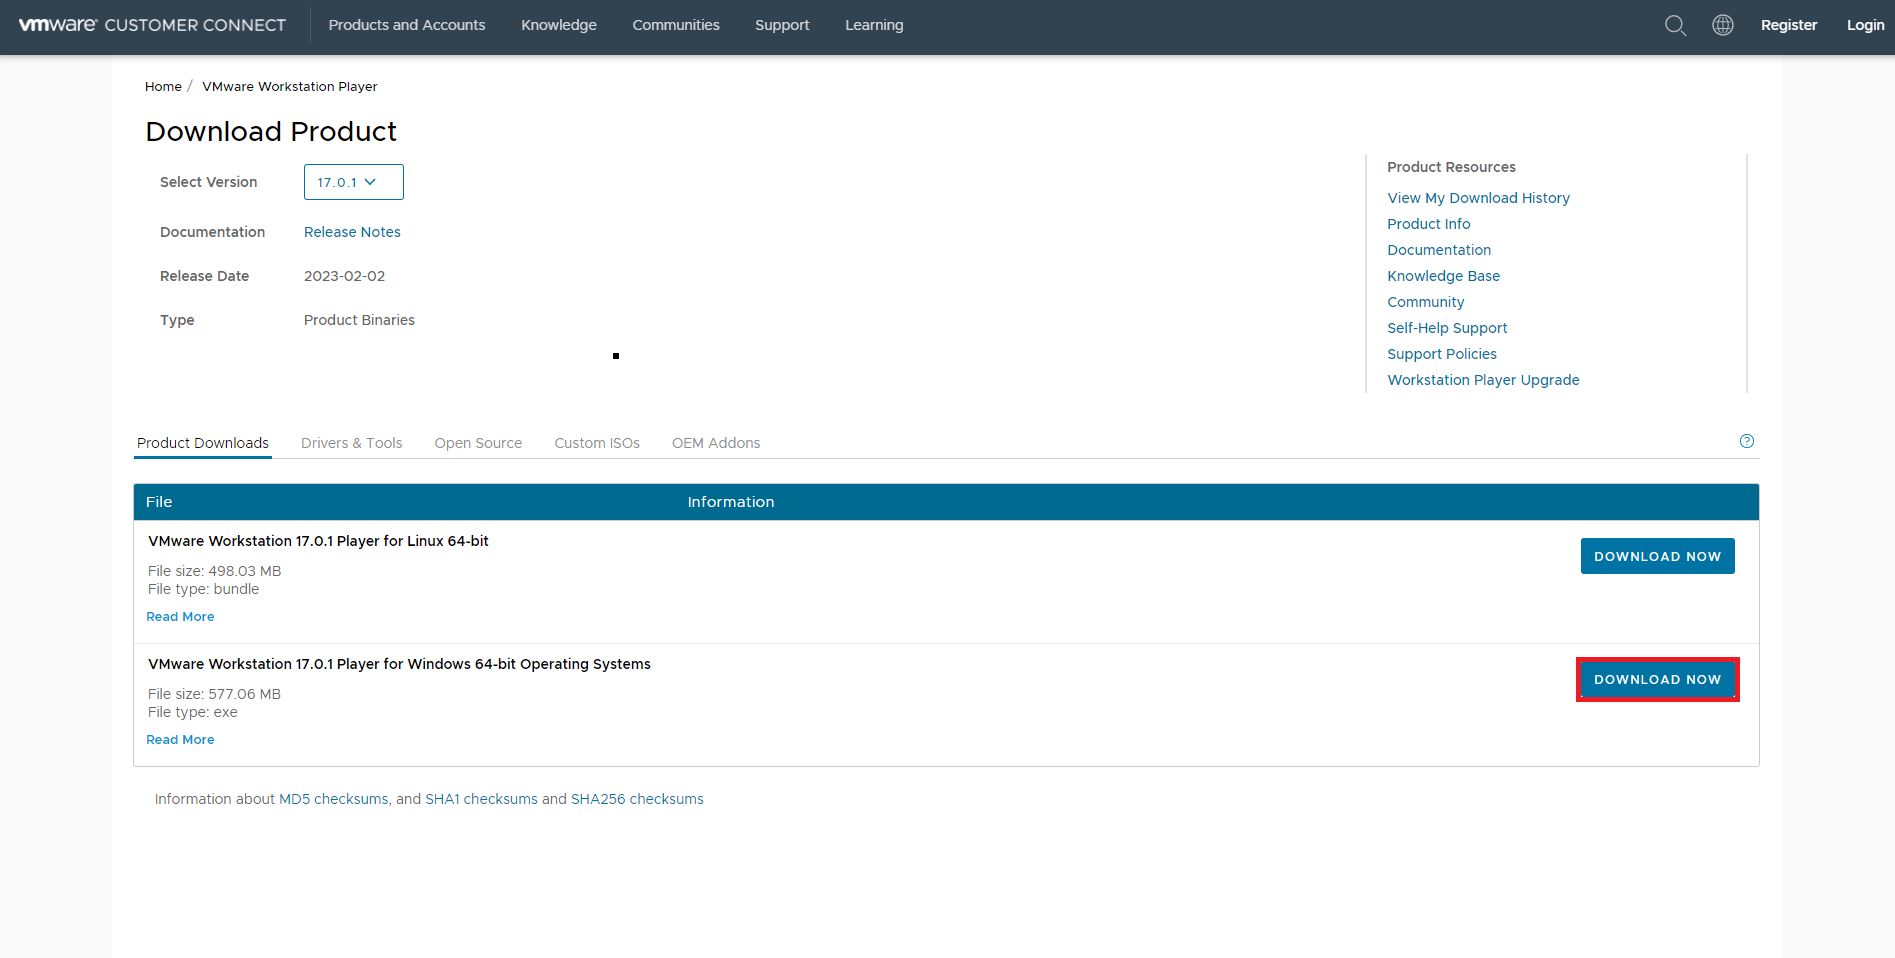Open the Self-Help Support link
The image size is (1895, 958).
(1447, 328)
